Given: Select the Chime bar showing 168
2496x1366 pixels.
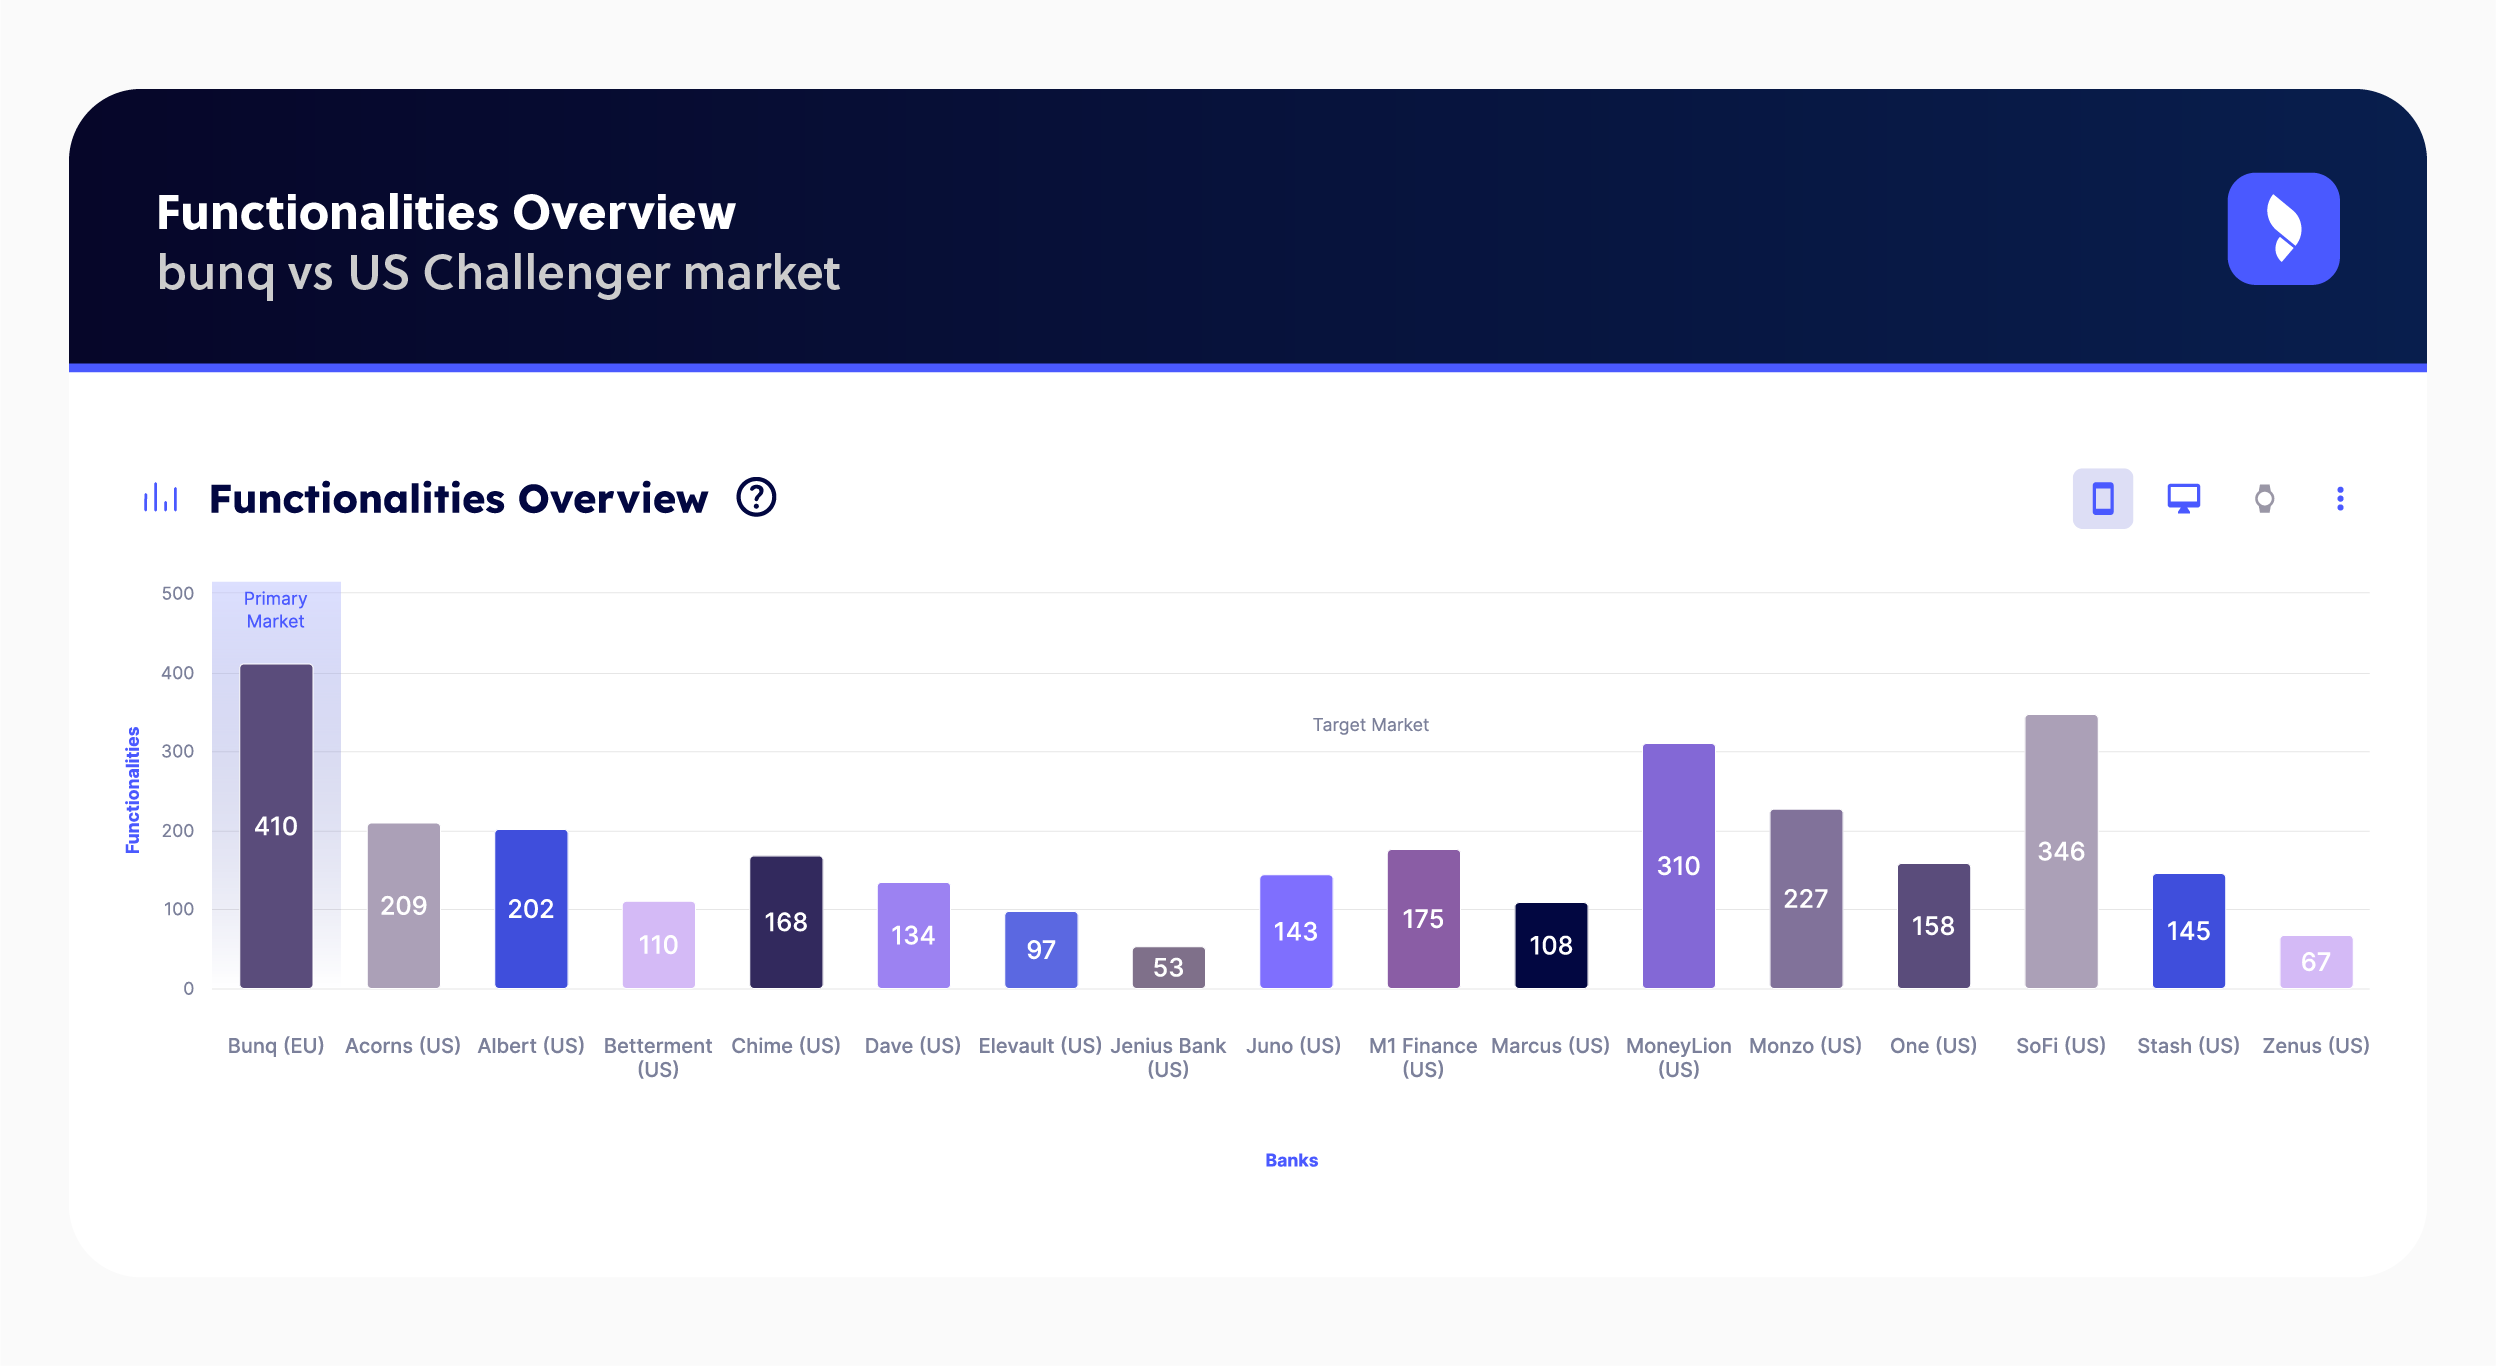Looking at the screenshot, I should point(786,922).
